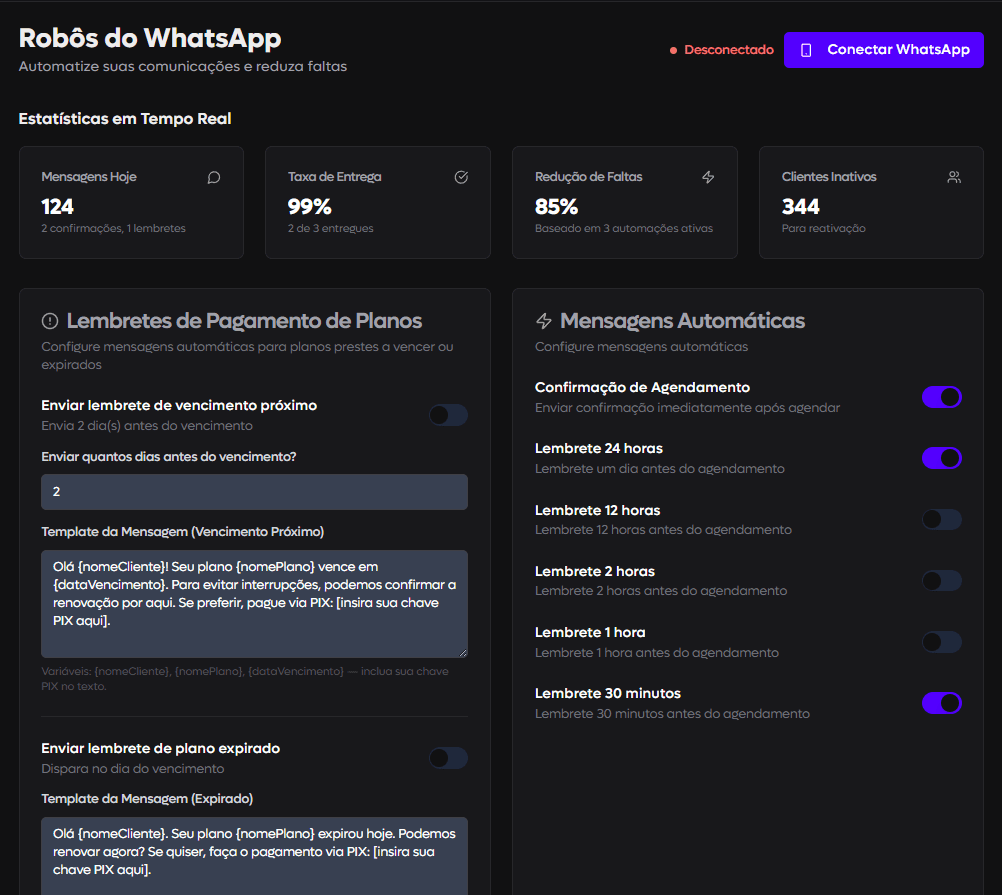The image size is (1002, 895).
Task: Click the bolt icon beside Mensagens Automáticas
Action: (544, 321)
